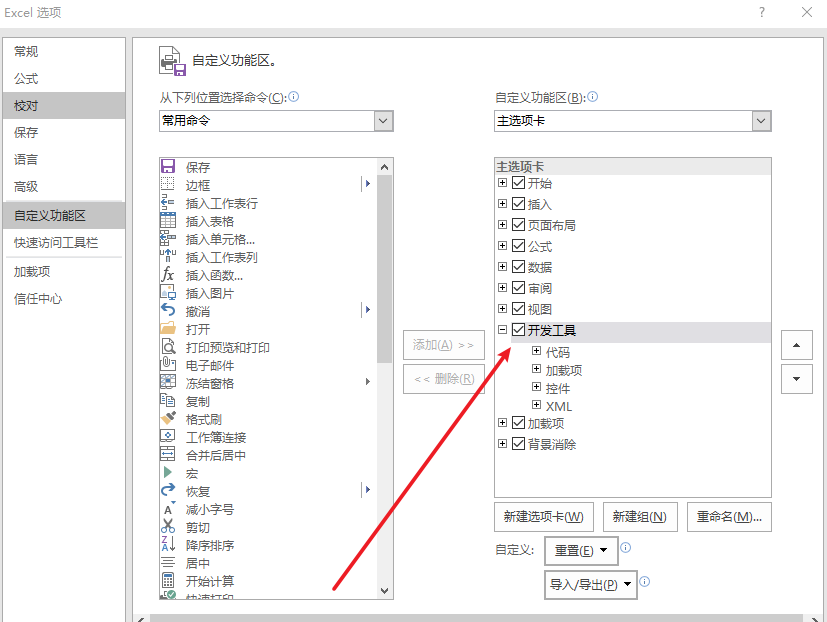Select the 边框 border command icon
The height and width of the screenshot is (622, 827).
(168, 185)
